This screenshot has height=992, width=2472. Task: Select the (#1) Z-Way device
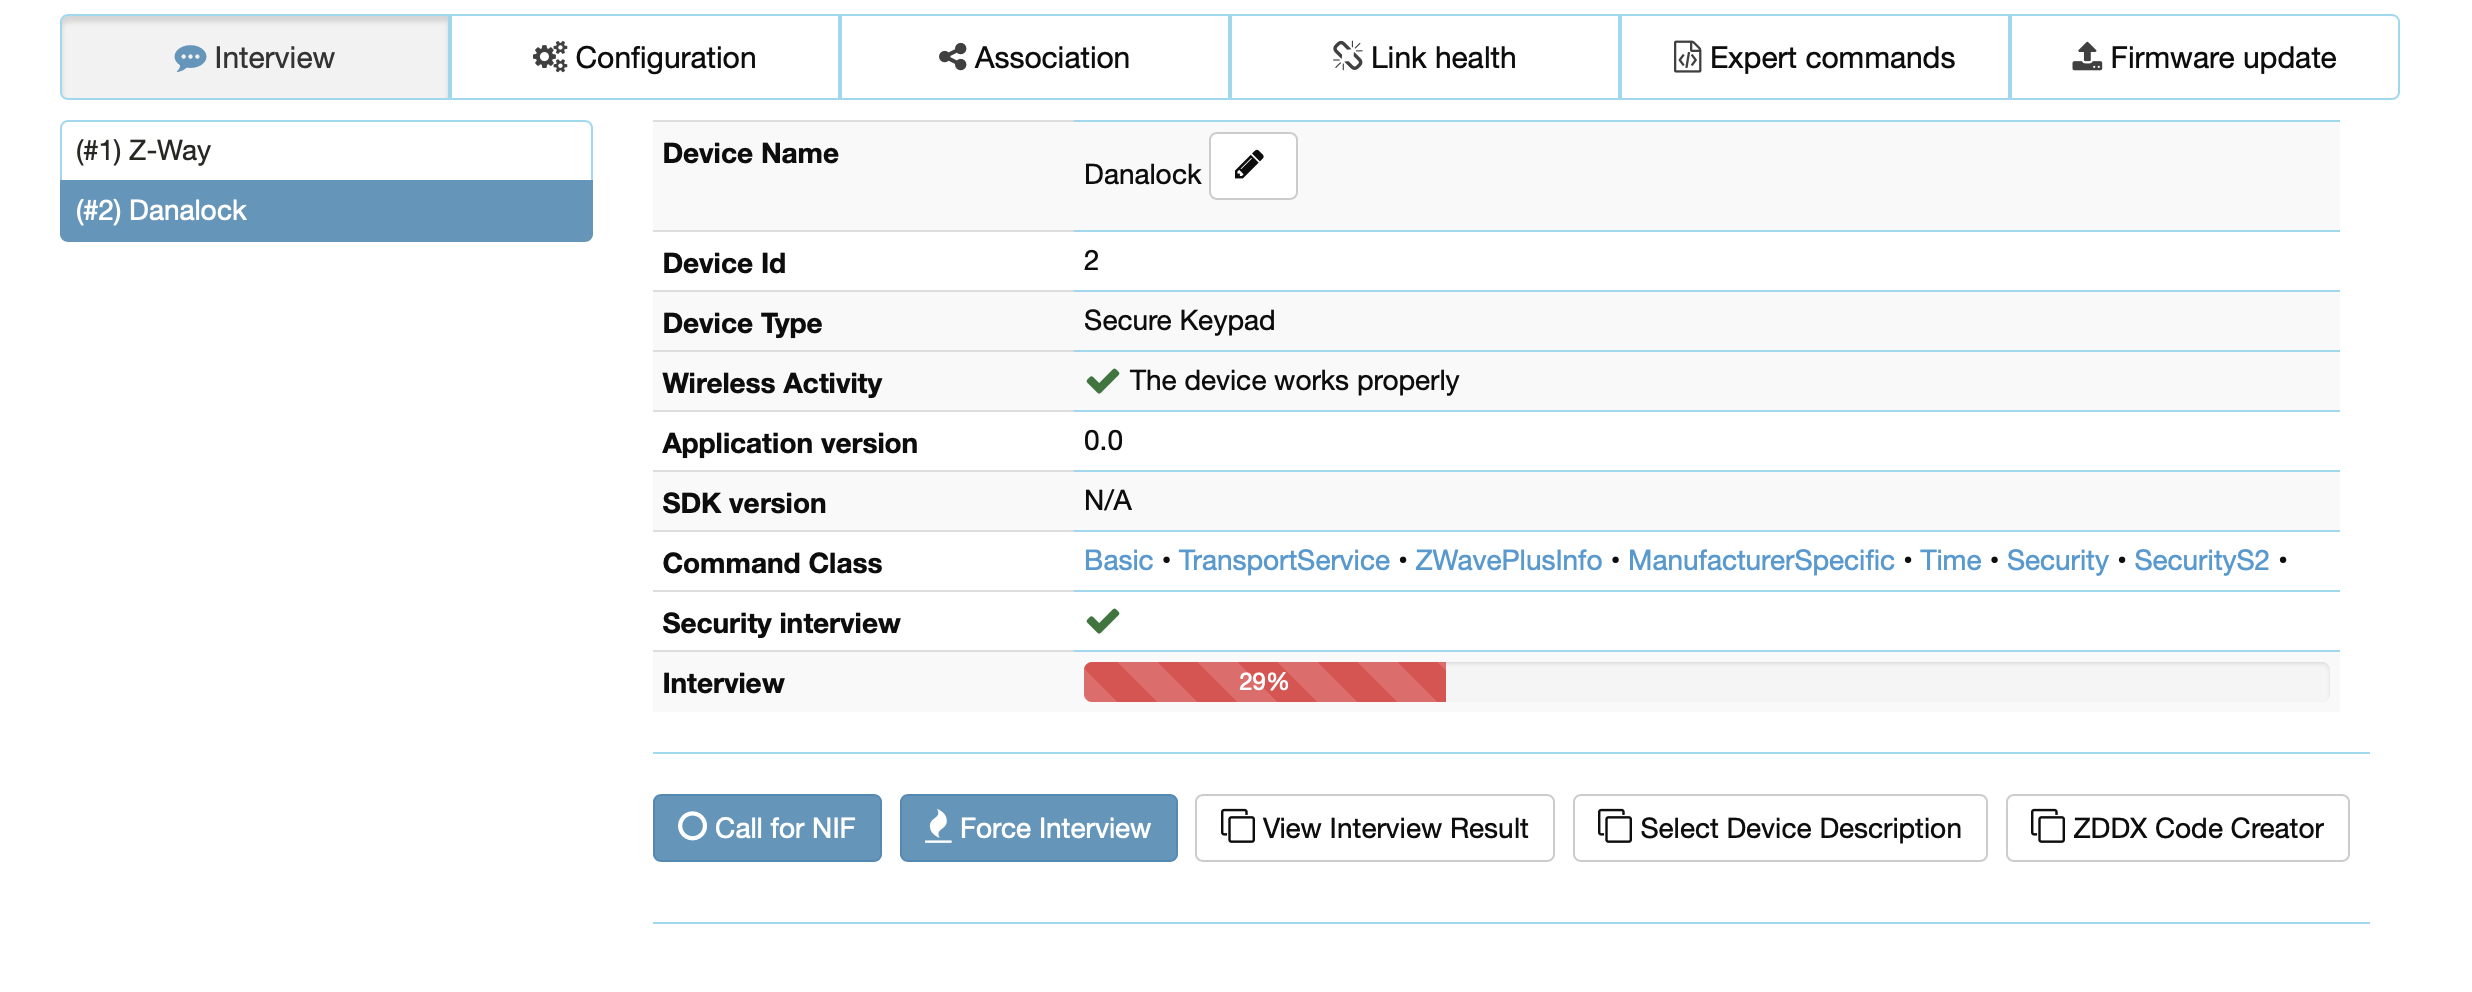326,151
